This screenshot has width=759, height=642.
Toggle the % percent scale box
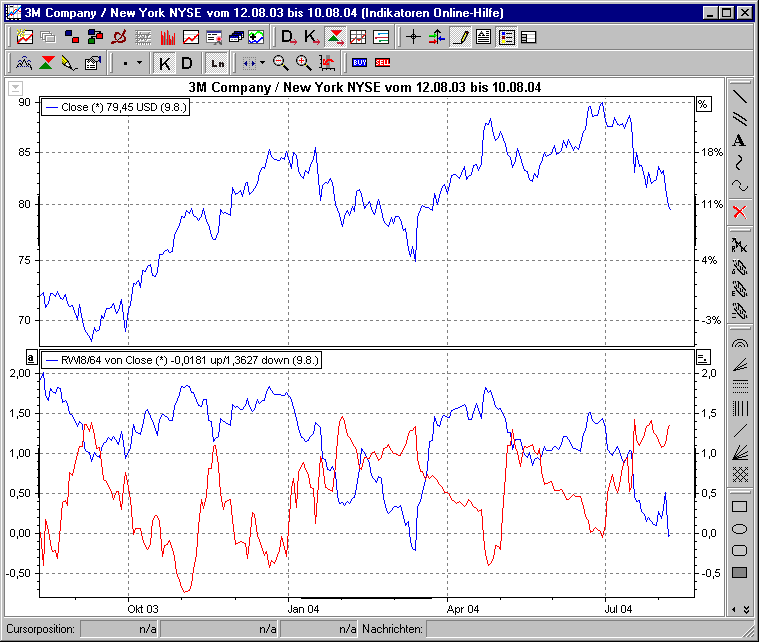click(x=702, y=104)
